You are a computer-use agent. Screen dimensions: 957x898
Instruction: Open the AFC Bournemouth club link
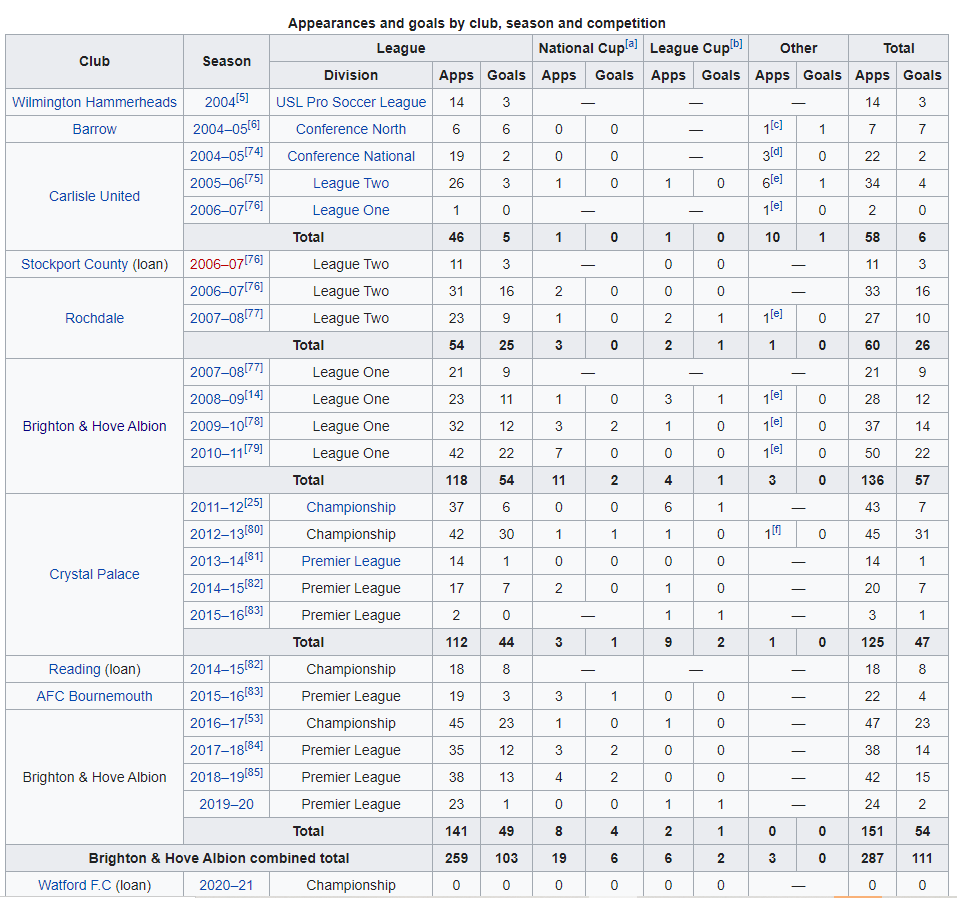click(94, 696)
